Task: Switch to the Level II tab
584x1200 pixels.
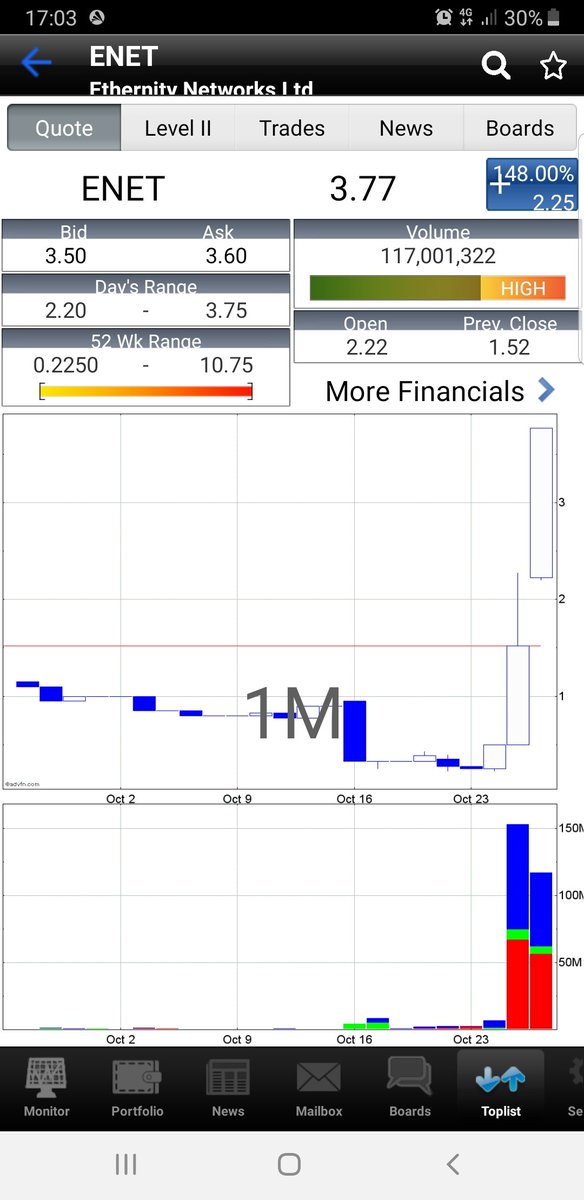Action: tap(179, 128)
